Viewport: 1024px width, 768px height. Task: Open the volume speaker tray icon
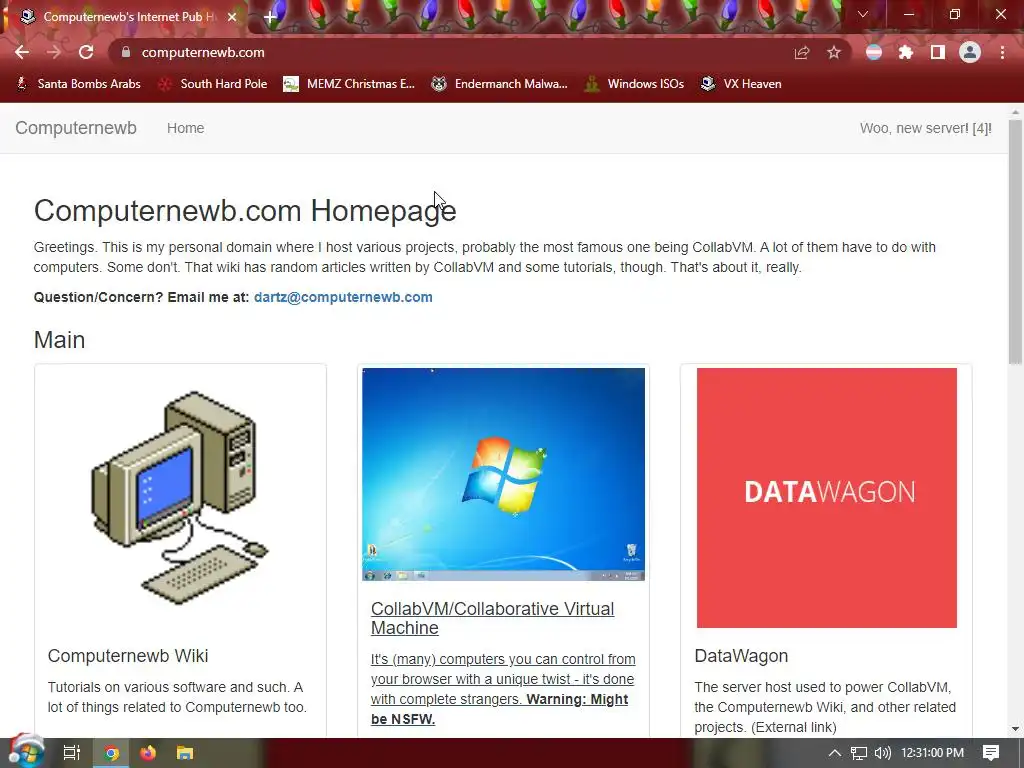click(x=882, y=753)
